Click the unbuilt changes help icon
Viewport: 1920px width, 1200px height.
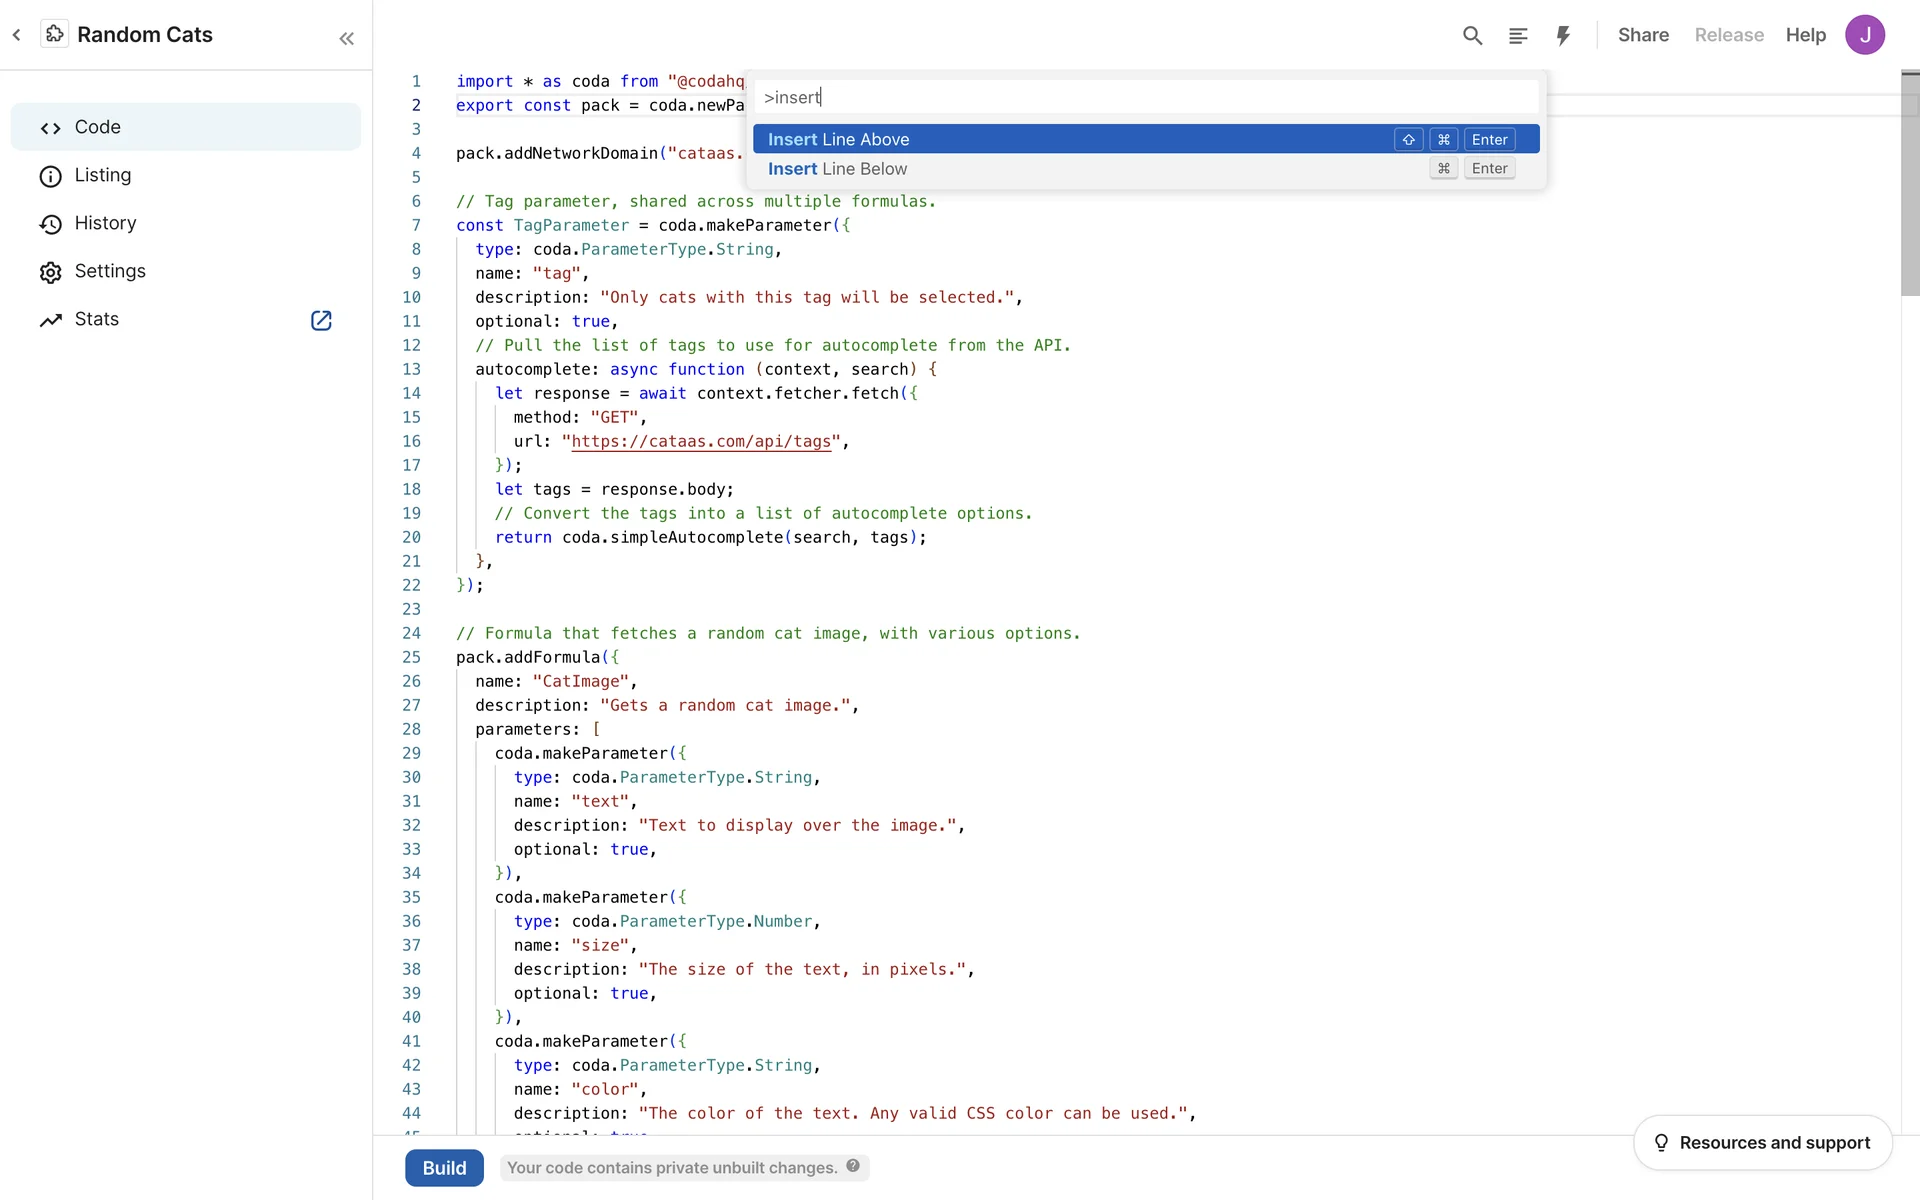[x=853, y=1166]
